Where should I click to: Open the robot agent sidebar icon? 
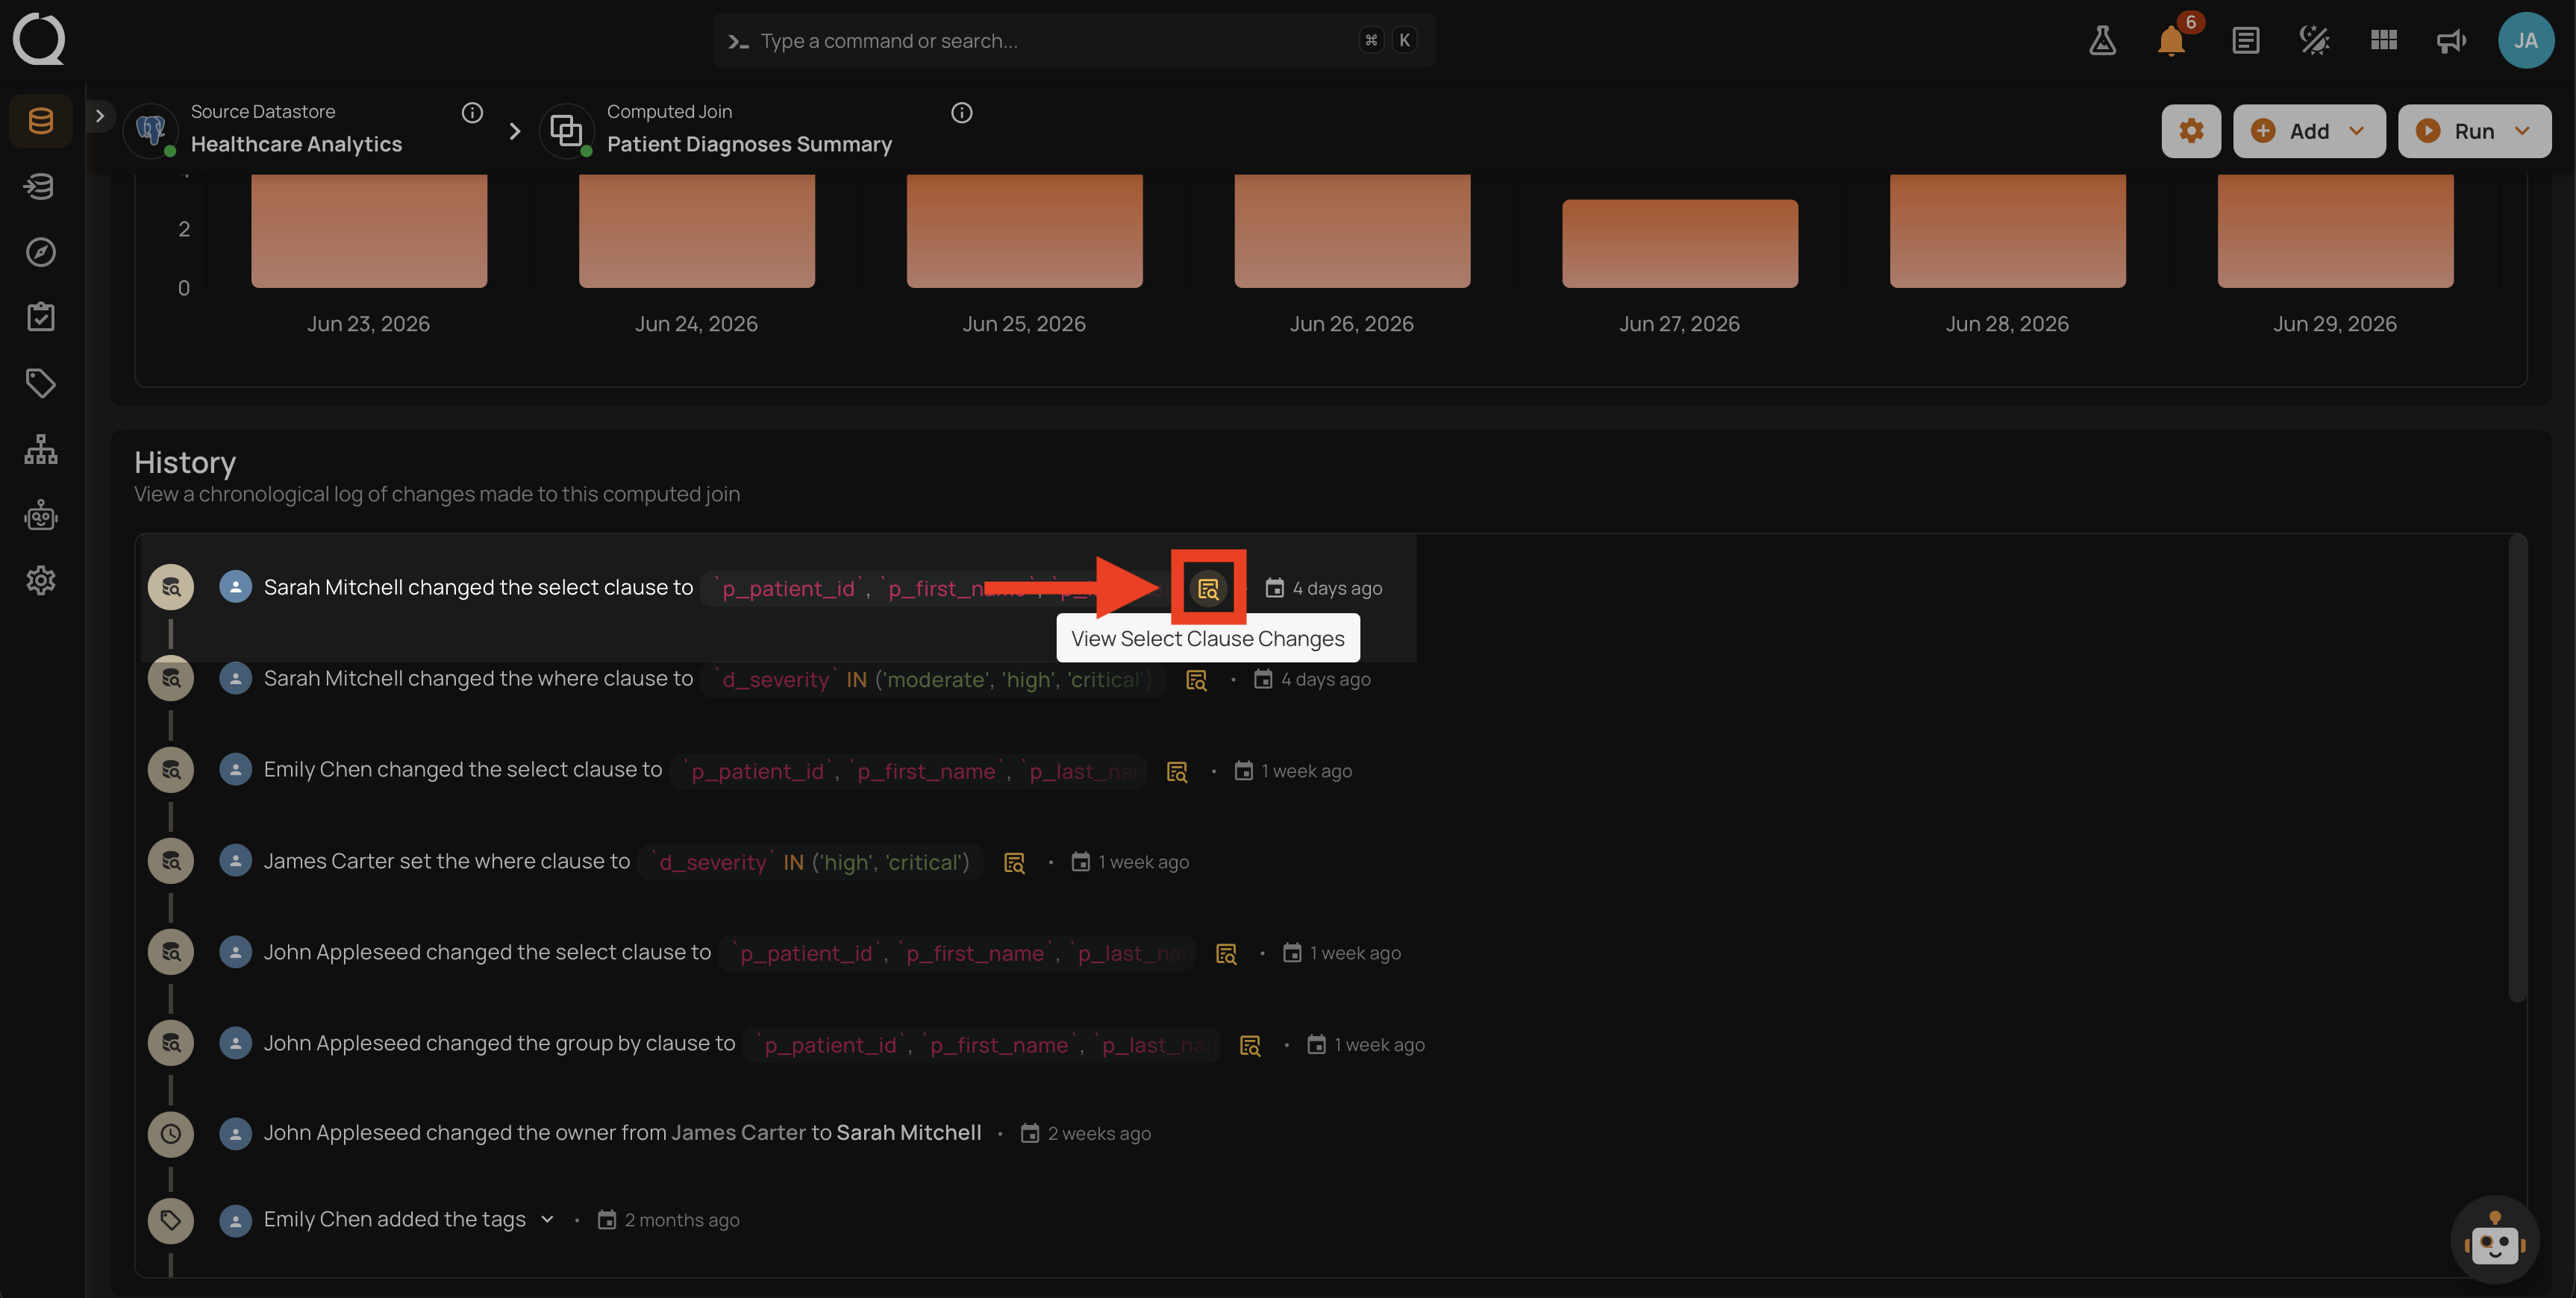(x=41, y=515)
